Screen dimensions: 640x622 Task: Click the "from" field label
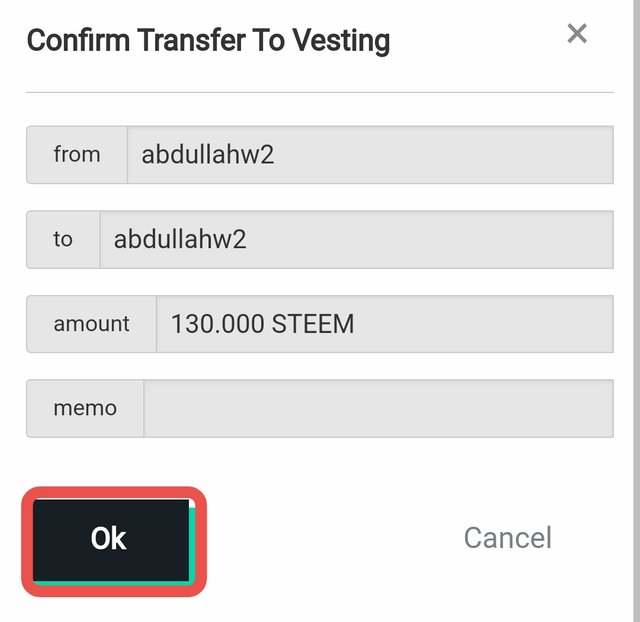point(77,155)
